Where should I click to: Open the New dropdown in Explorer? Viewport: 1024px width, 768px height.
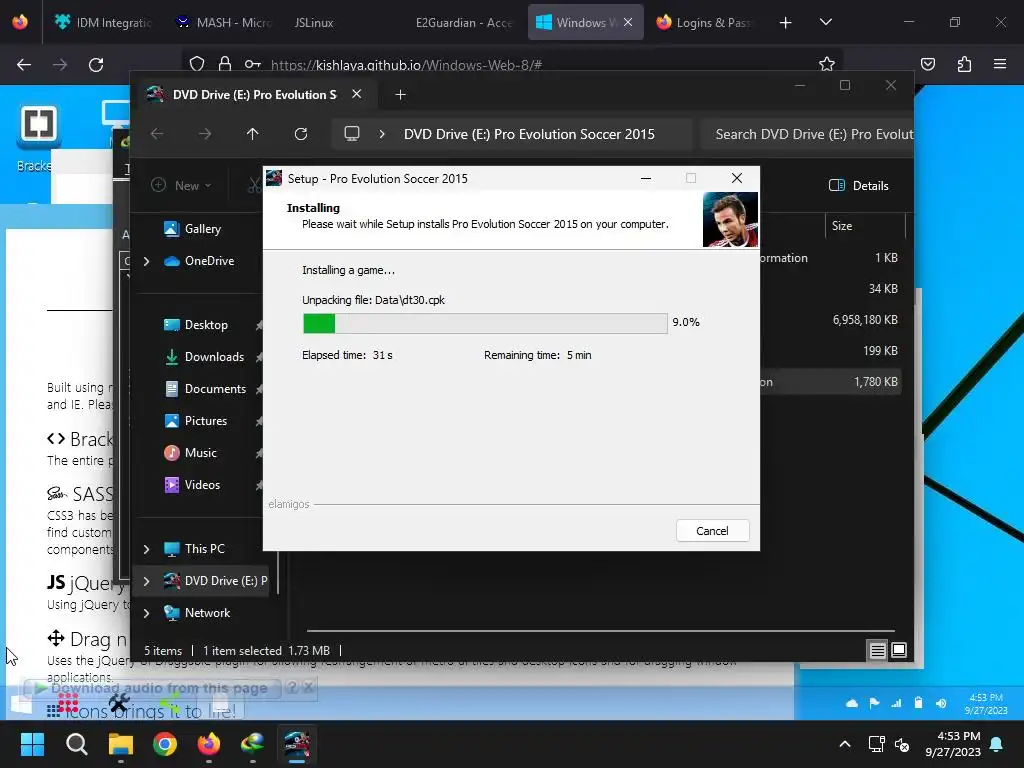182,185
